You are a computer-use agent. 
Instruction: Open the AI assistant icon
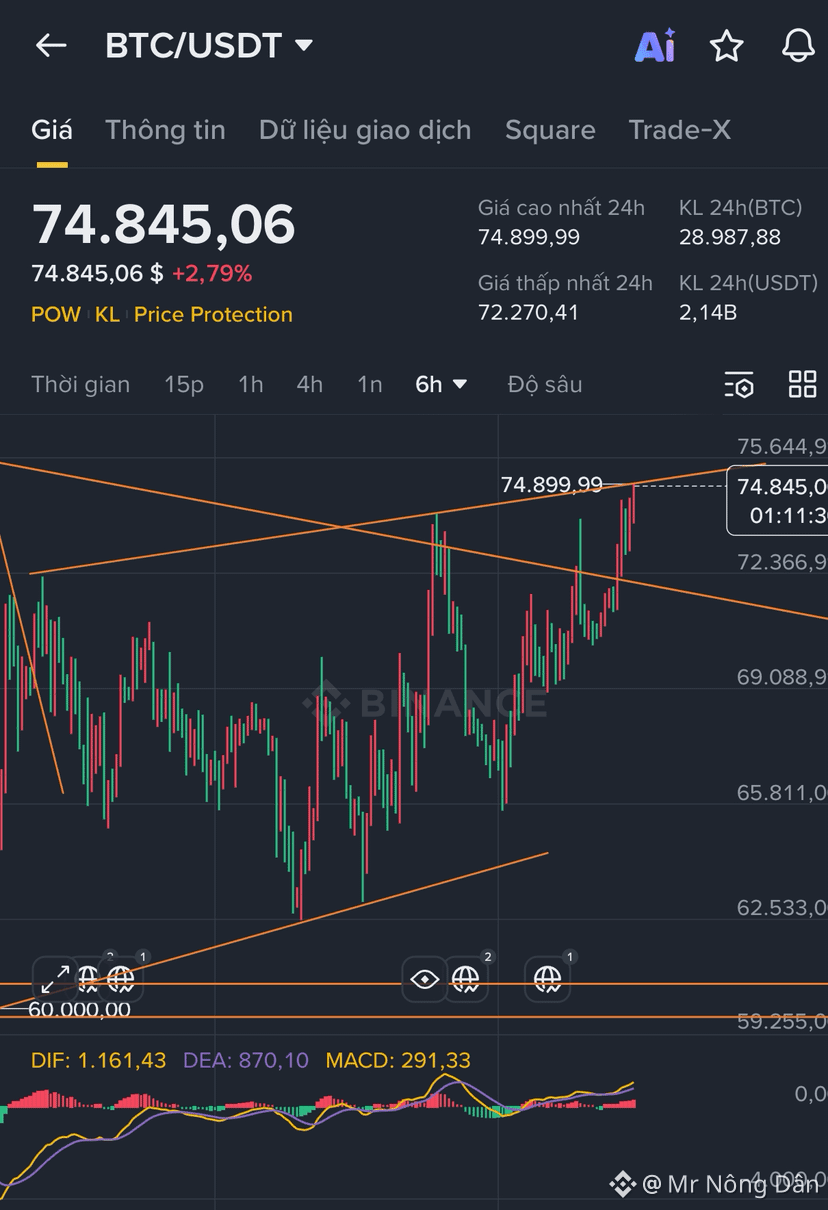click(655, 46)
